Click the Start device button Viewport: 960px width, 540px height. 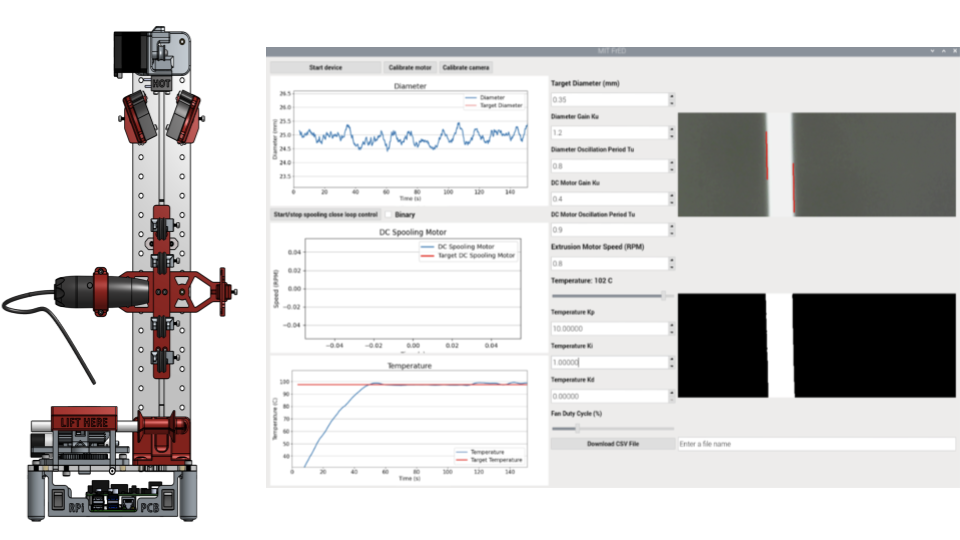[325, 68]
